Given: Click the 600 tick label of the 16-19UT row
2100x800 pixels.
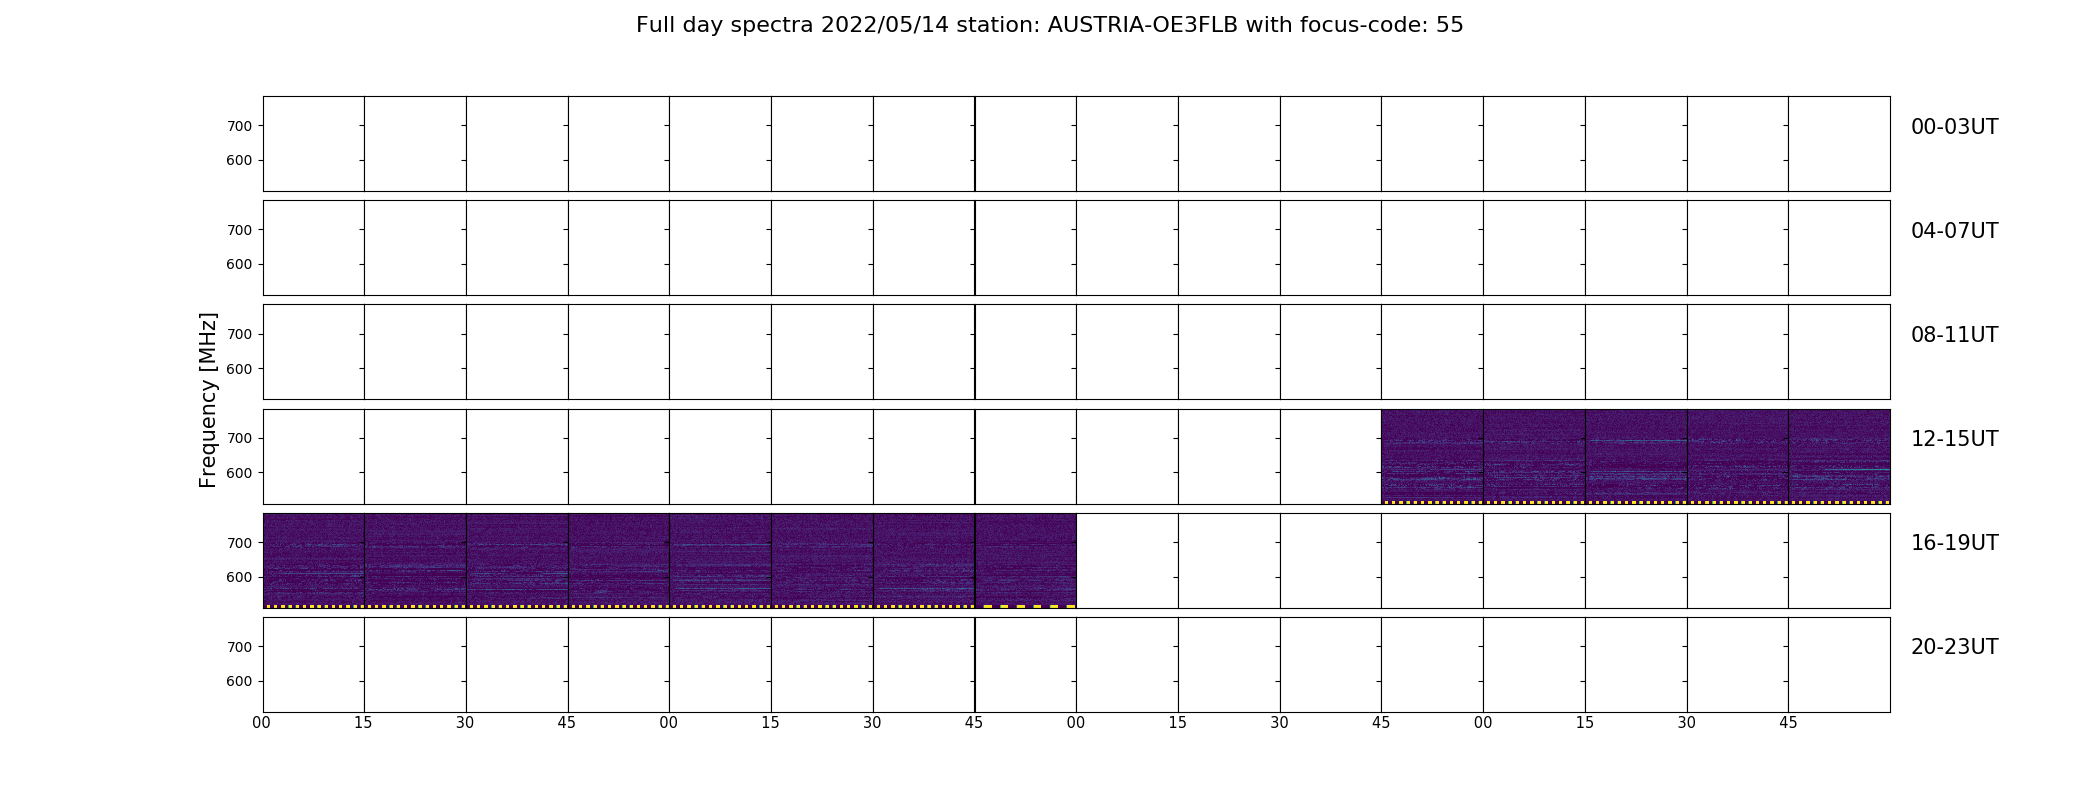Looking at the screenshot, I should pyautogui.click(x=239, y=577).
